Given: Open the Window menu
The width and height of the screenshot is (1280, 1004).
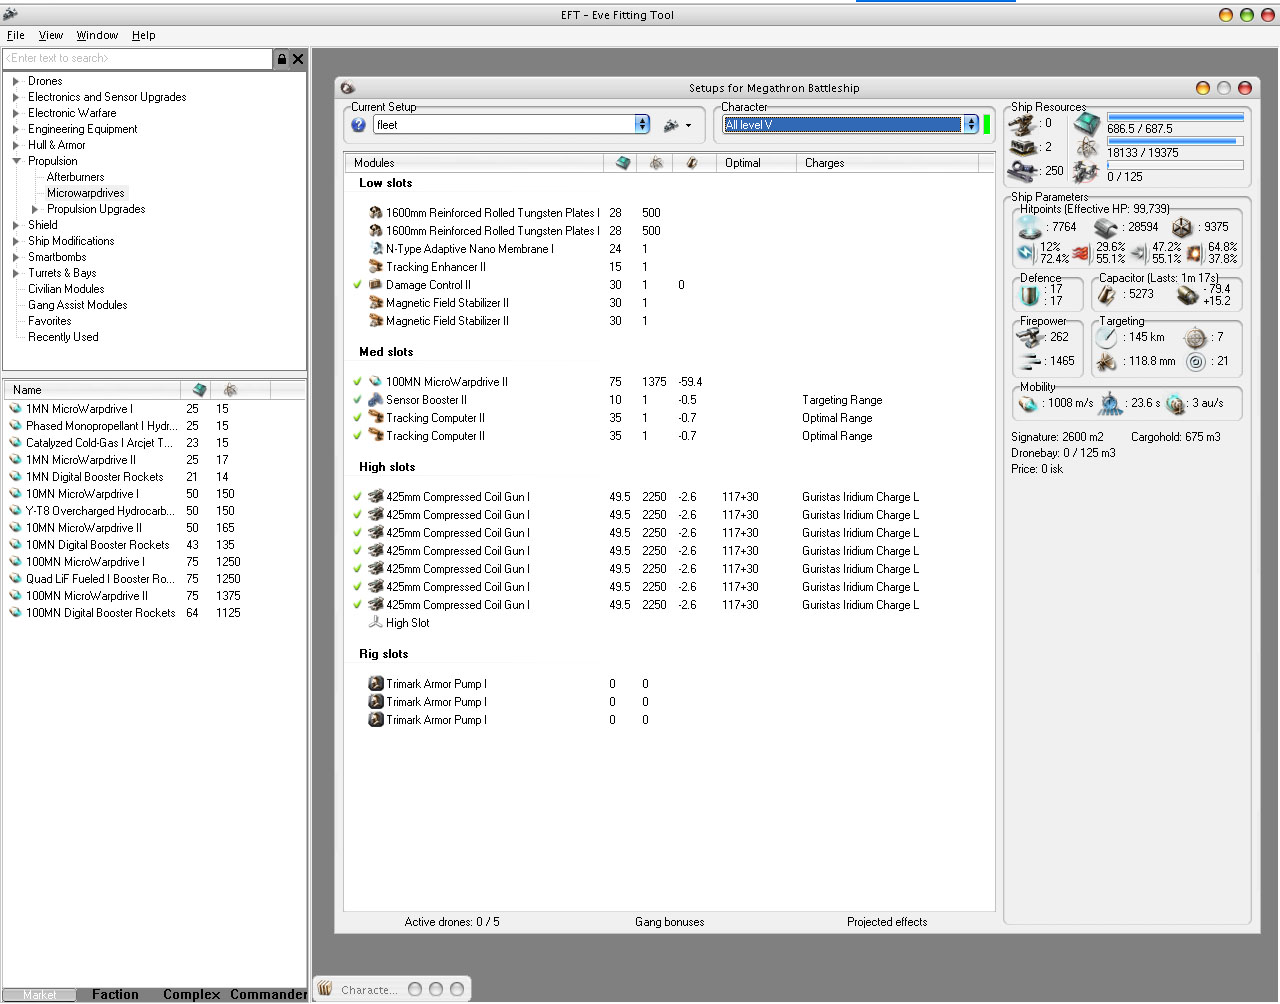Looking at the screenshot, I should pos(97,35).
